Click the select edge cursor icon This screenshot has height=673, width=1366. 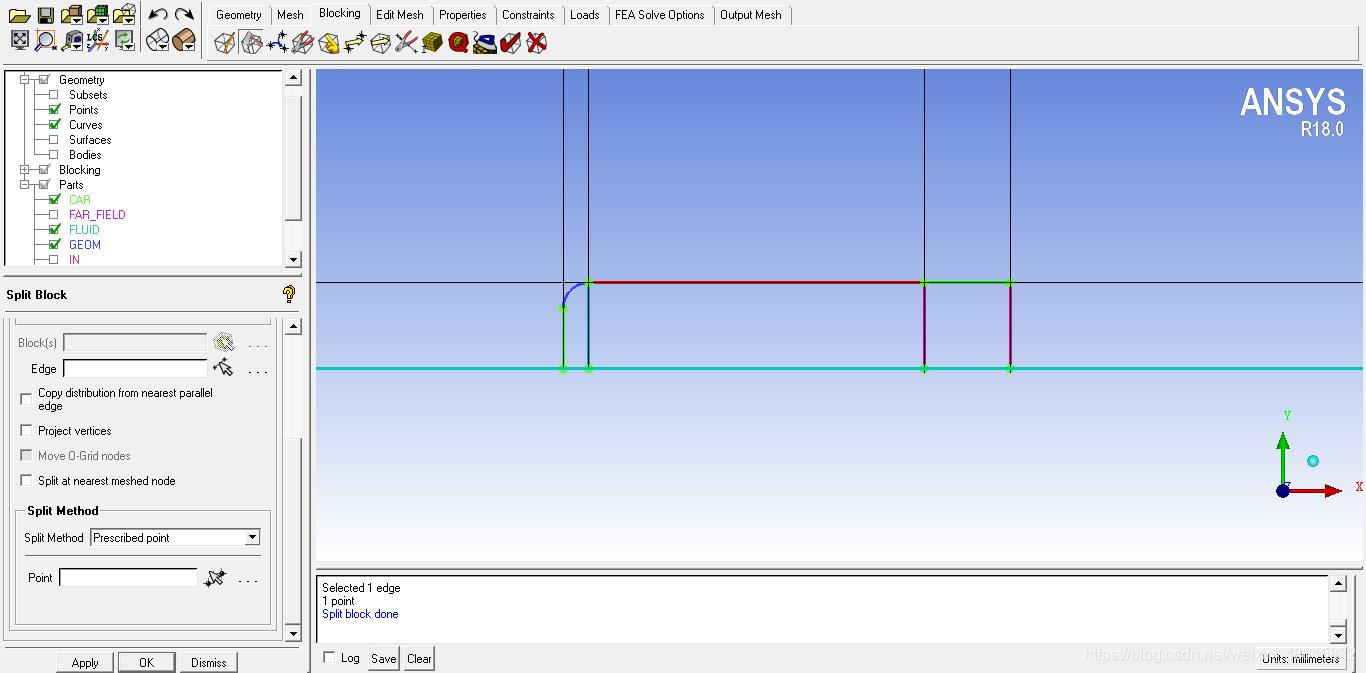pos(223,368)
